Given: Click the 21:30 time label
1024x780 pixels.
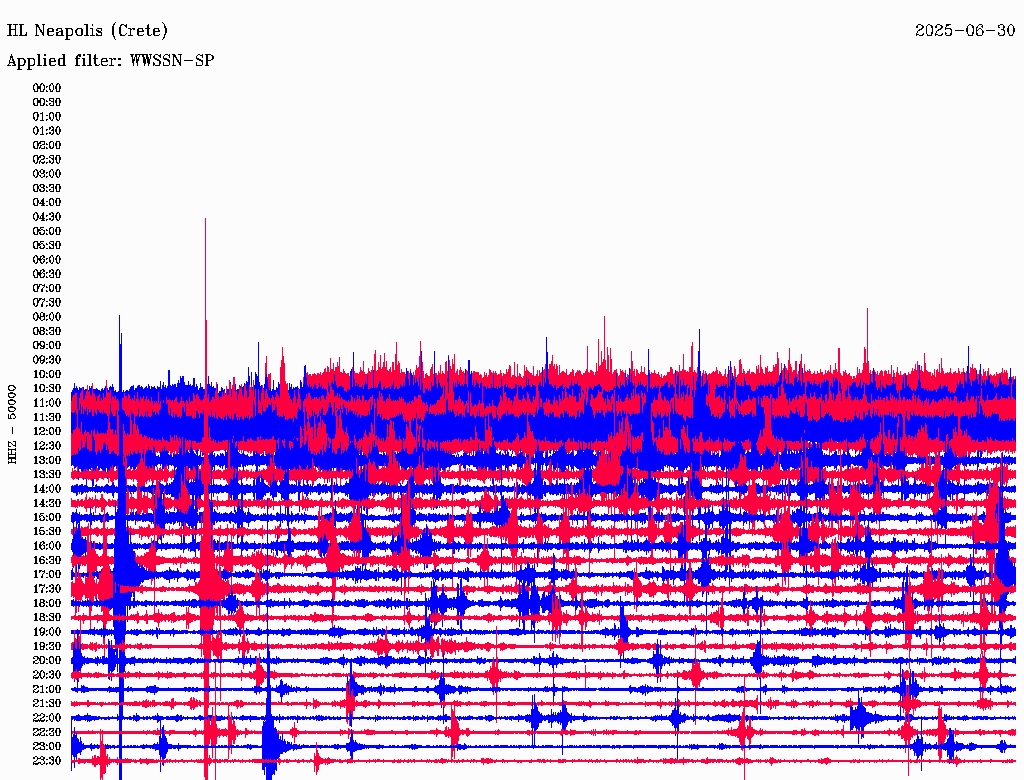Looking at the screenshot, I should (x=47, y=704).
